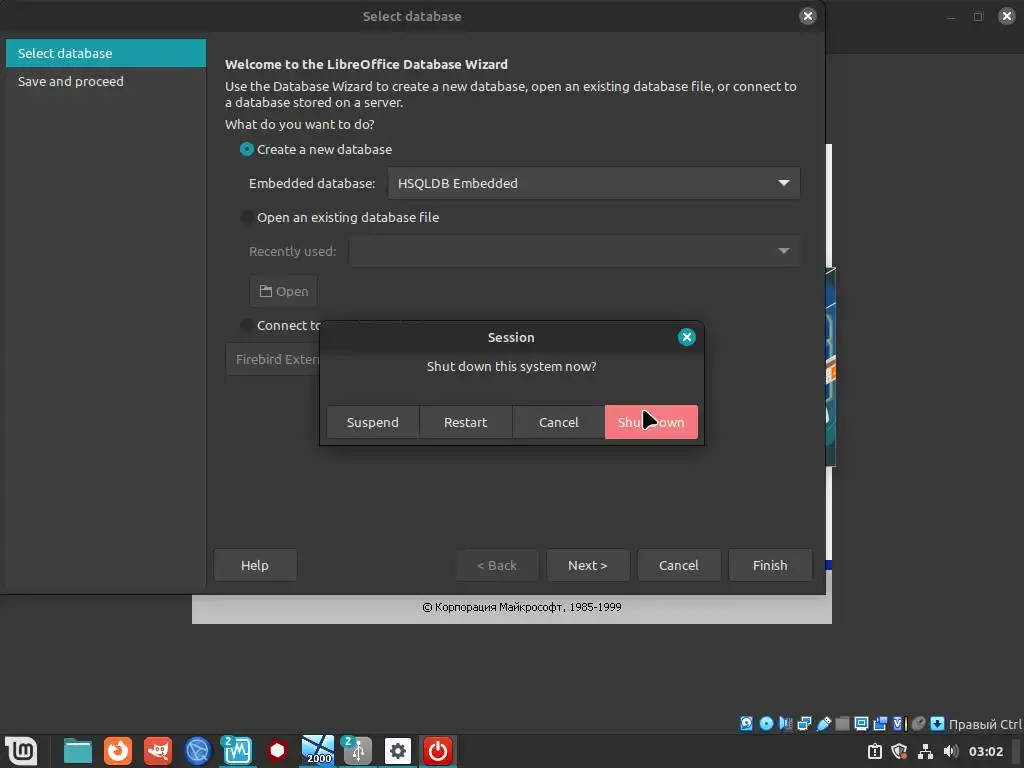
Task: Click the VirtualBox CPU virtualization status icon
Action: click(x=899, y=724)
